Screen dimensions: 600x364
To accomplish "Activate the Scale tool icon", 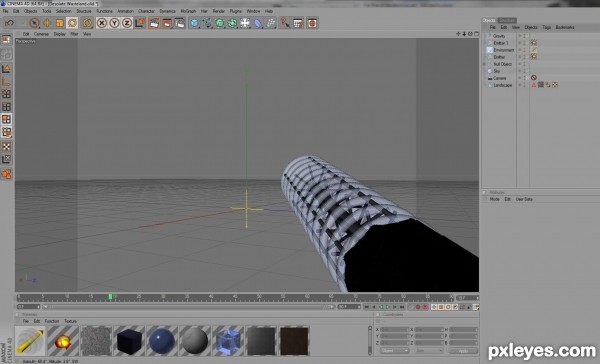I will [x=60, y=23].
